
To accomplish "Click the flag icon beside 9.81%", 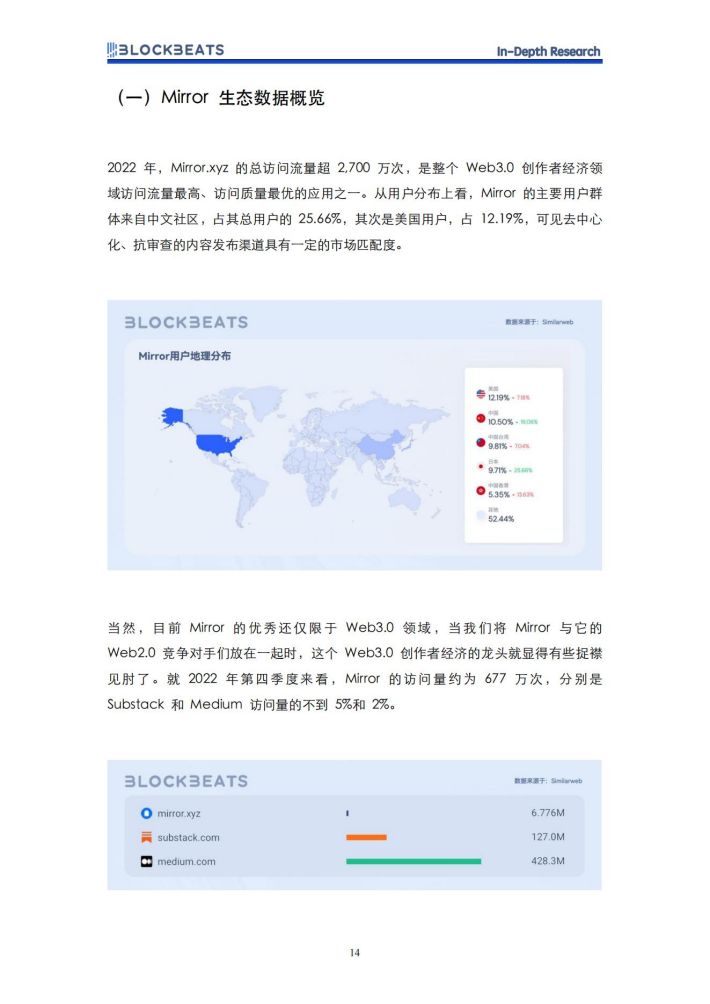I will pos(481,442).
